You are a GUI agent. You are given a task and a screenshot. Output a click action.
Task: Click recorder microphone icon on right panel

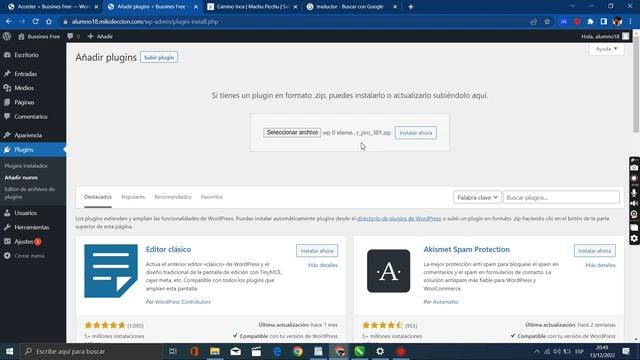pyautogui.click(x=634, y=192)
